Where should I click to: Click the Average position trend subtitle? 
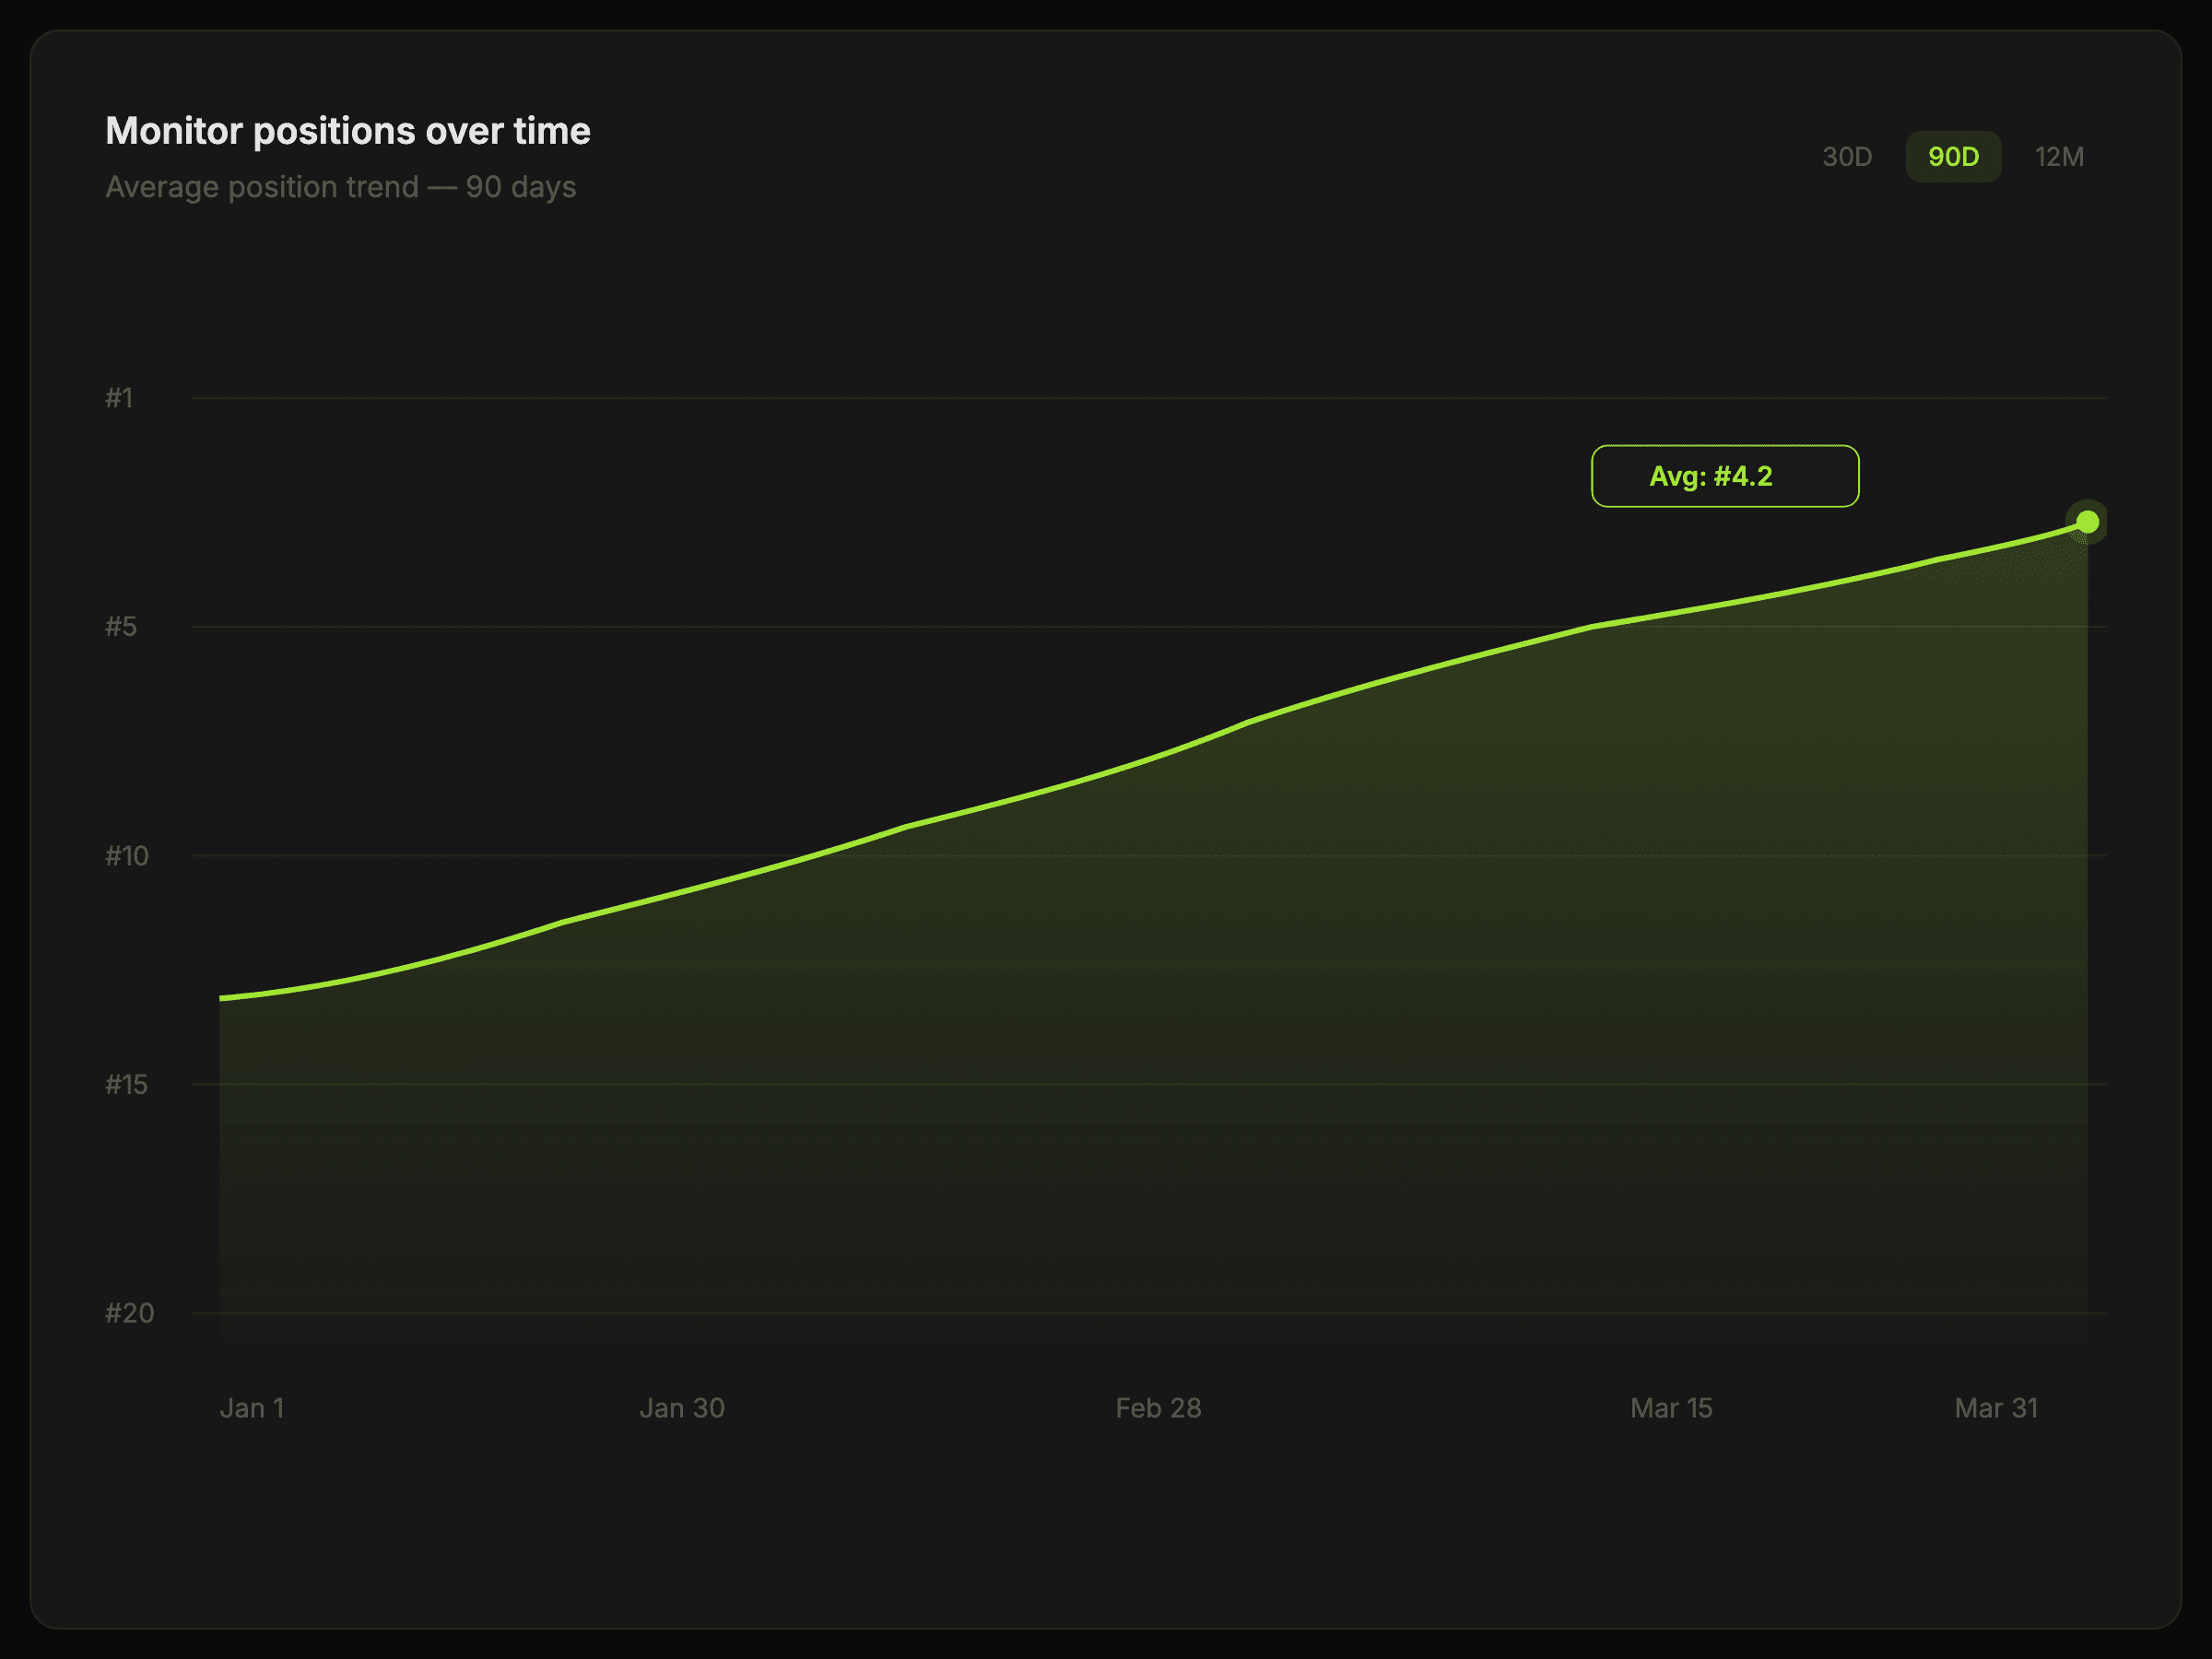pyautogui.click(x=340, y=187)
